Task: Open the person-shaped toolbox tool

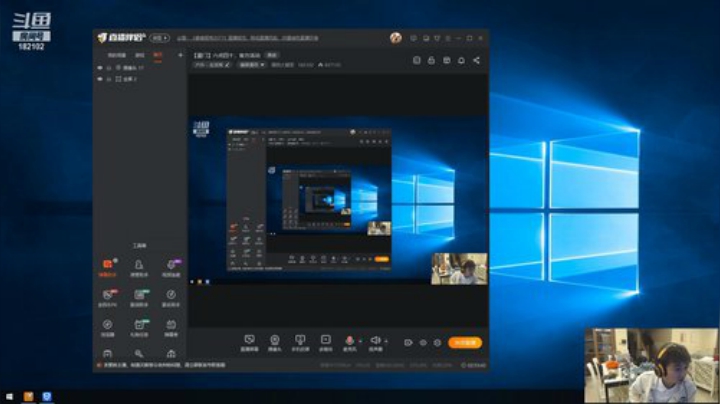Action: (x=139, y=267)
